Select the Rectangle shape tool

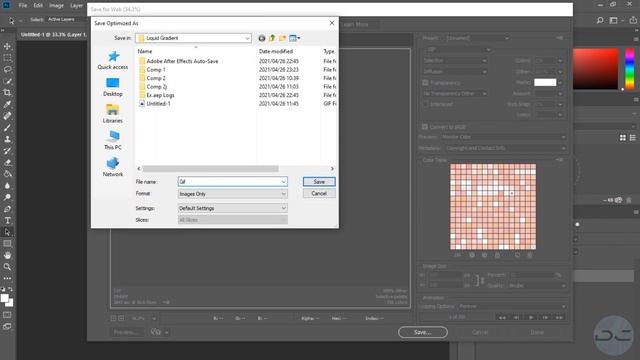click(x=7, y=244)
